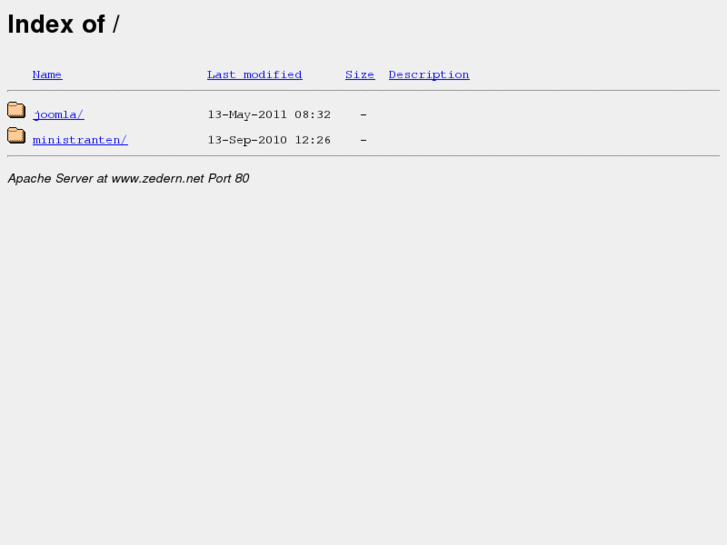Open the ministranten/ directory link
Viewport: 727px width, 545px height.
click(x=80, y=140)
